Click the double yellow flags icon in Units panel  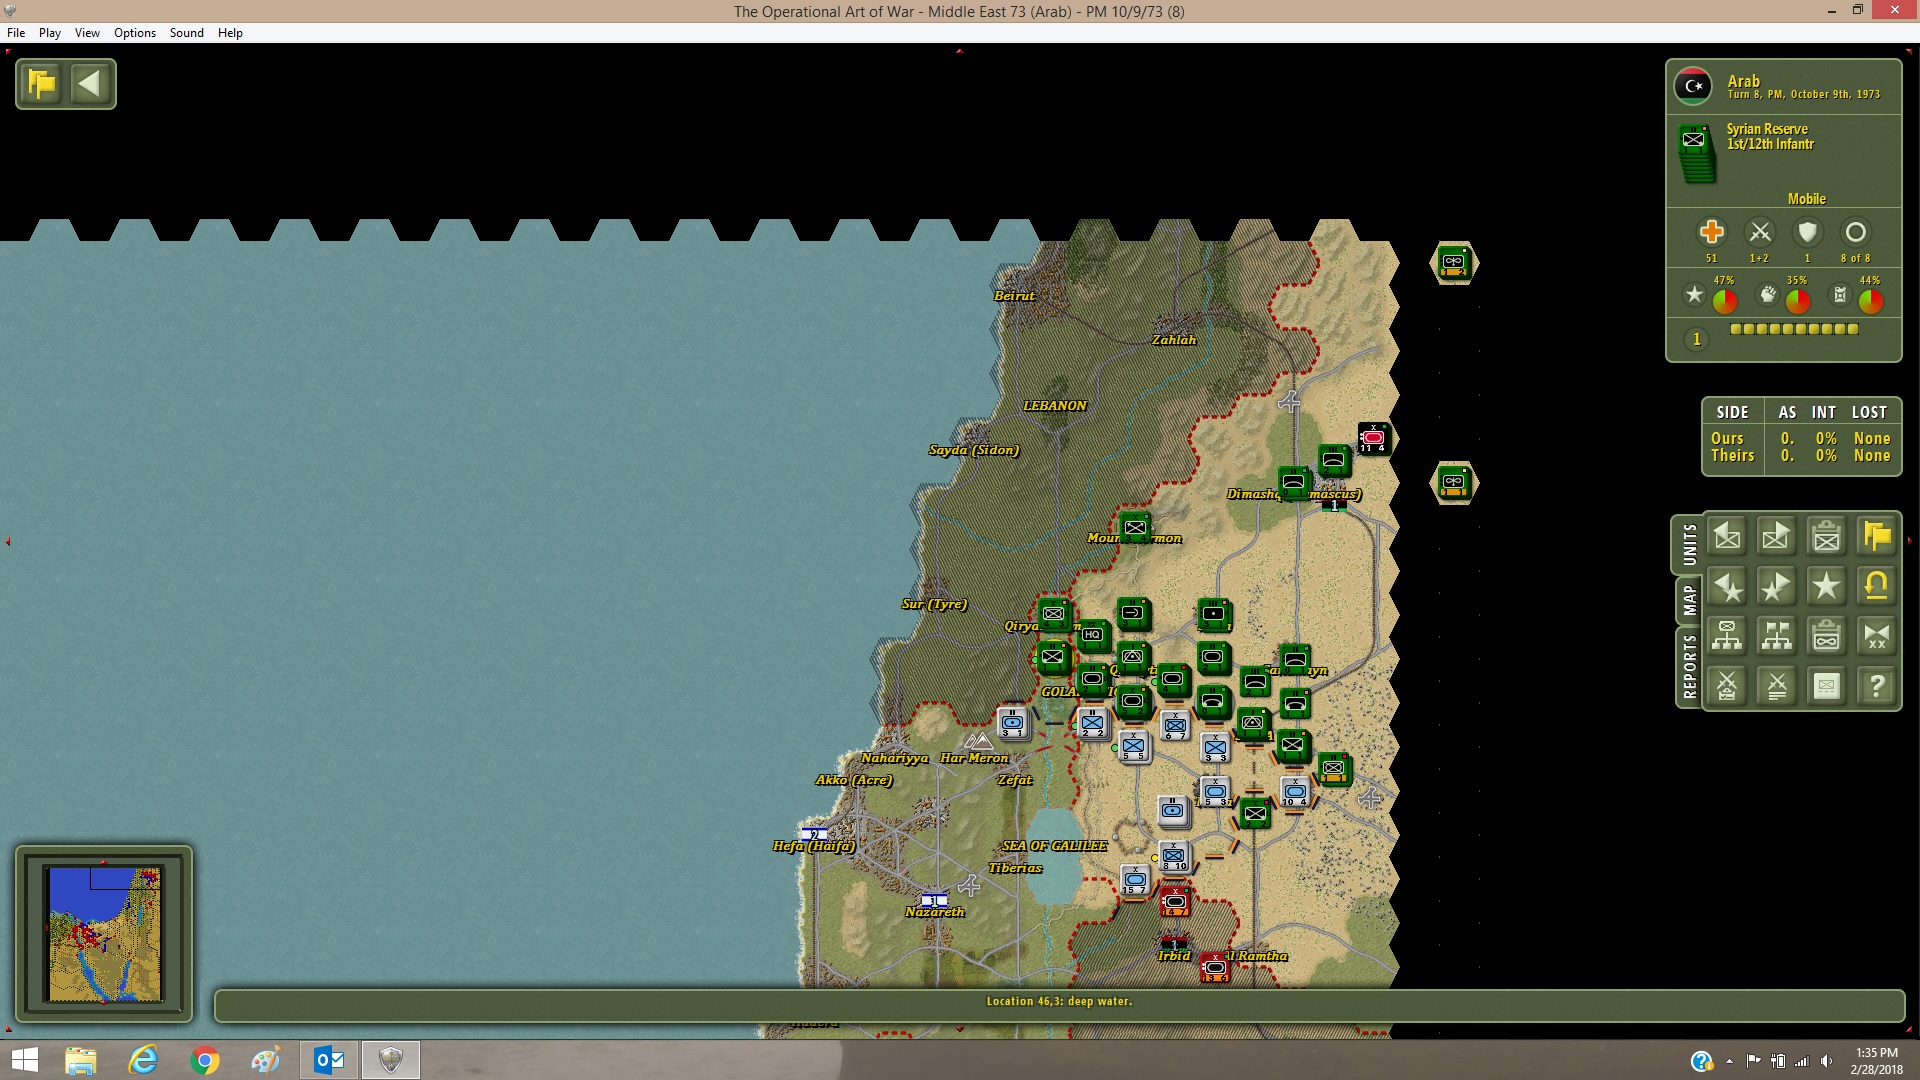point(1877,537)
